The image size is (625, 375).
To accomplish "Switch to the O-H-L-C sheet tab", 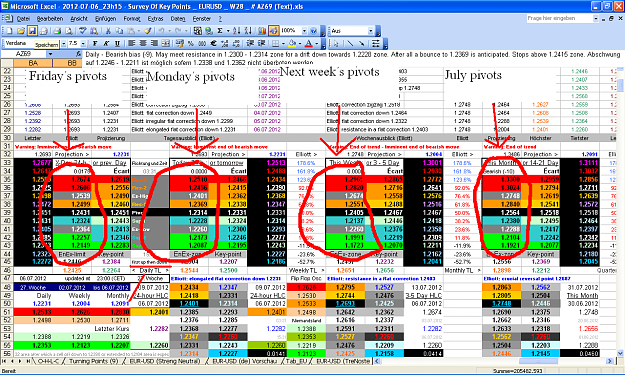I will (x=48, y=361).
